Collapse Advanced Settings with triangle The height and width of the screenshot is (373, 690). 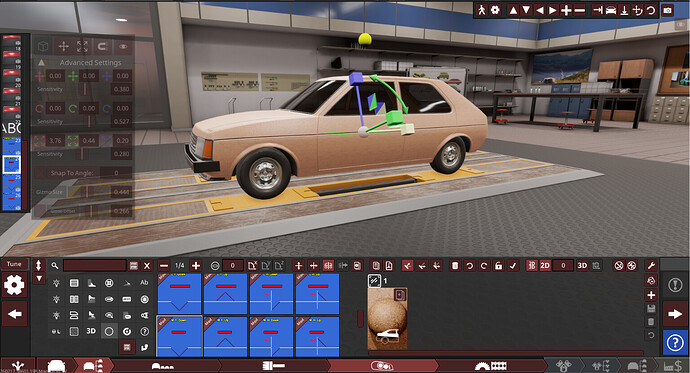[x=41, y=62]
